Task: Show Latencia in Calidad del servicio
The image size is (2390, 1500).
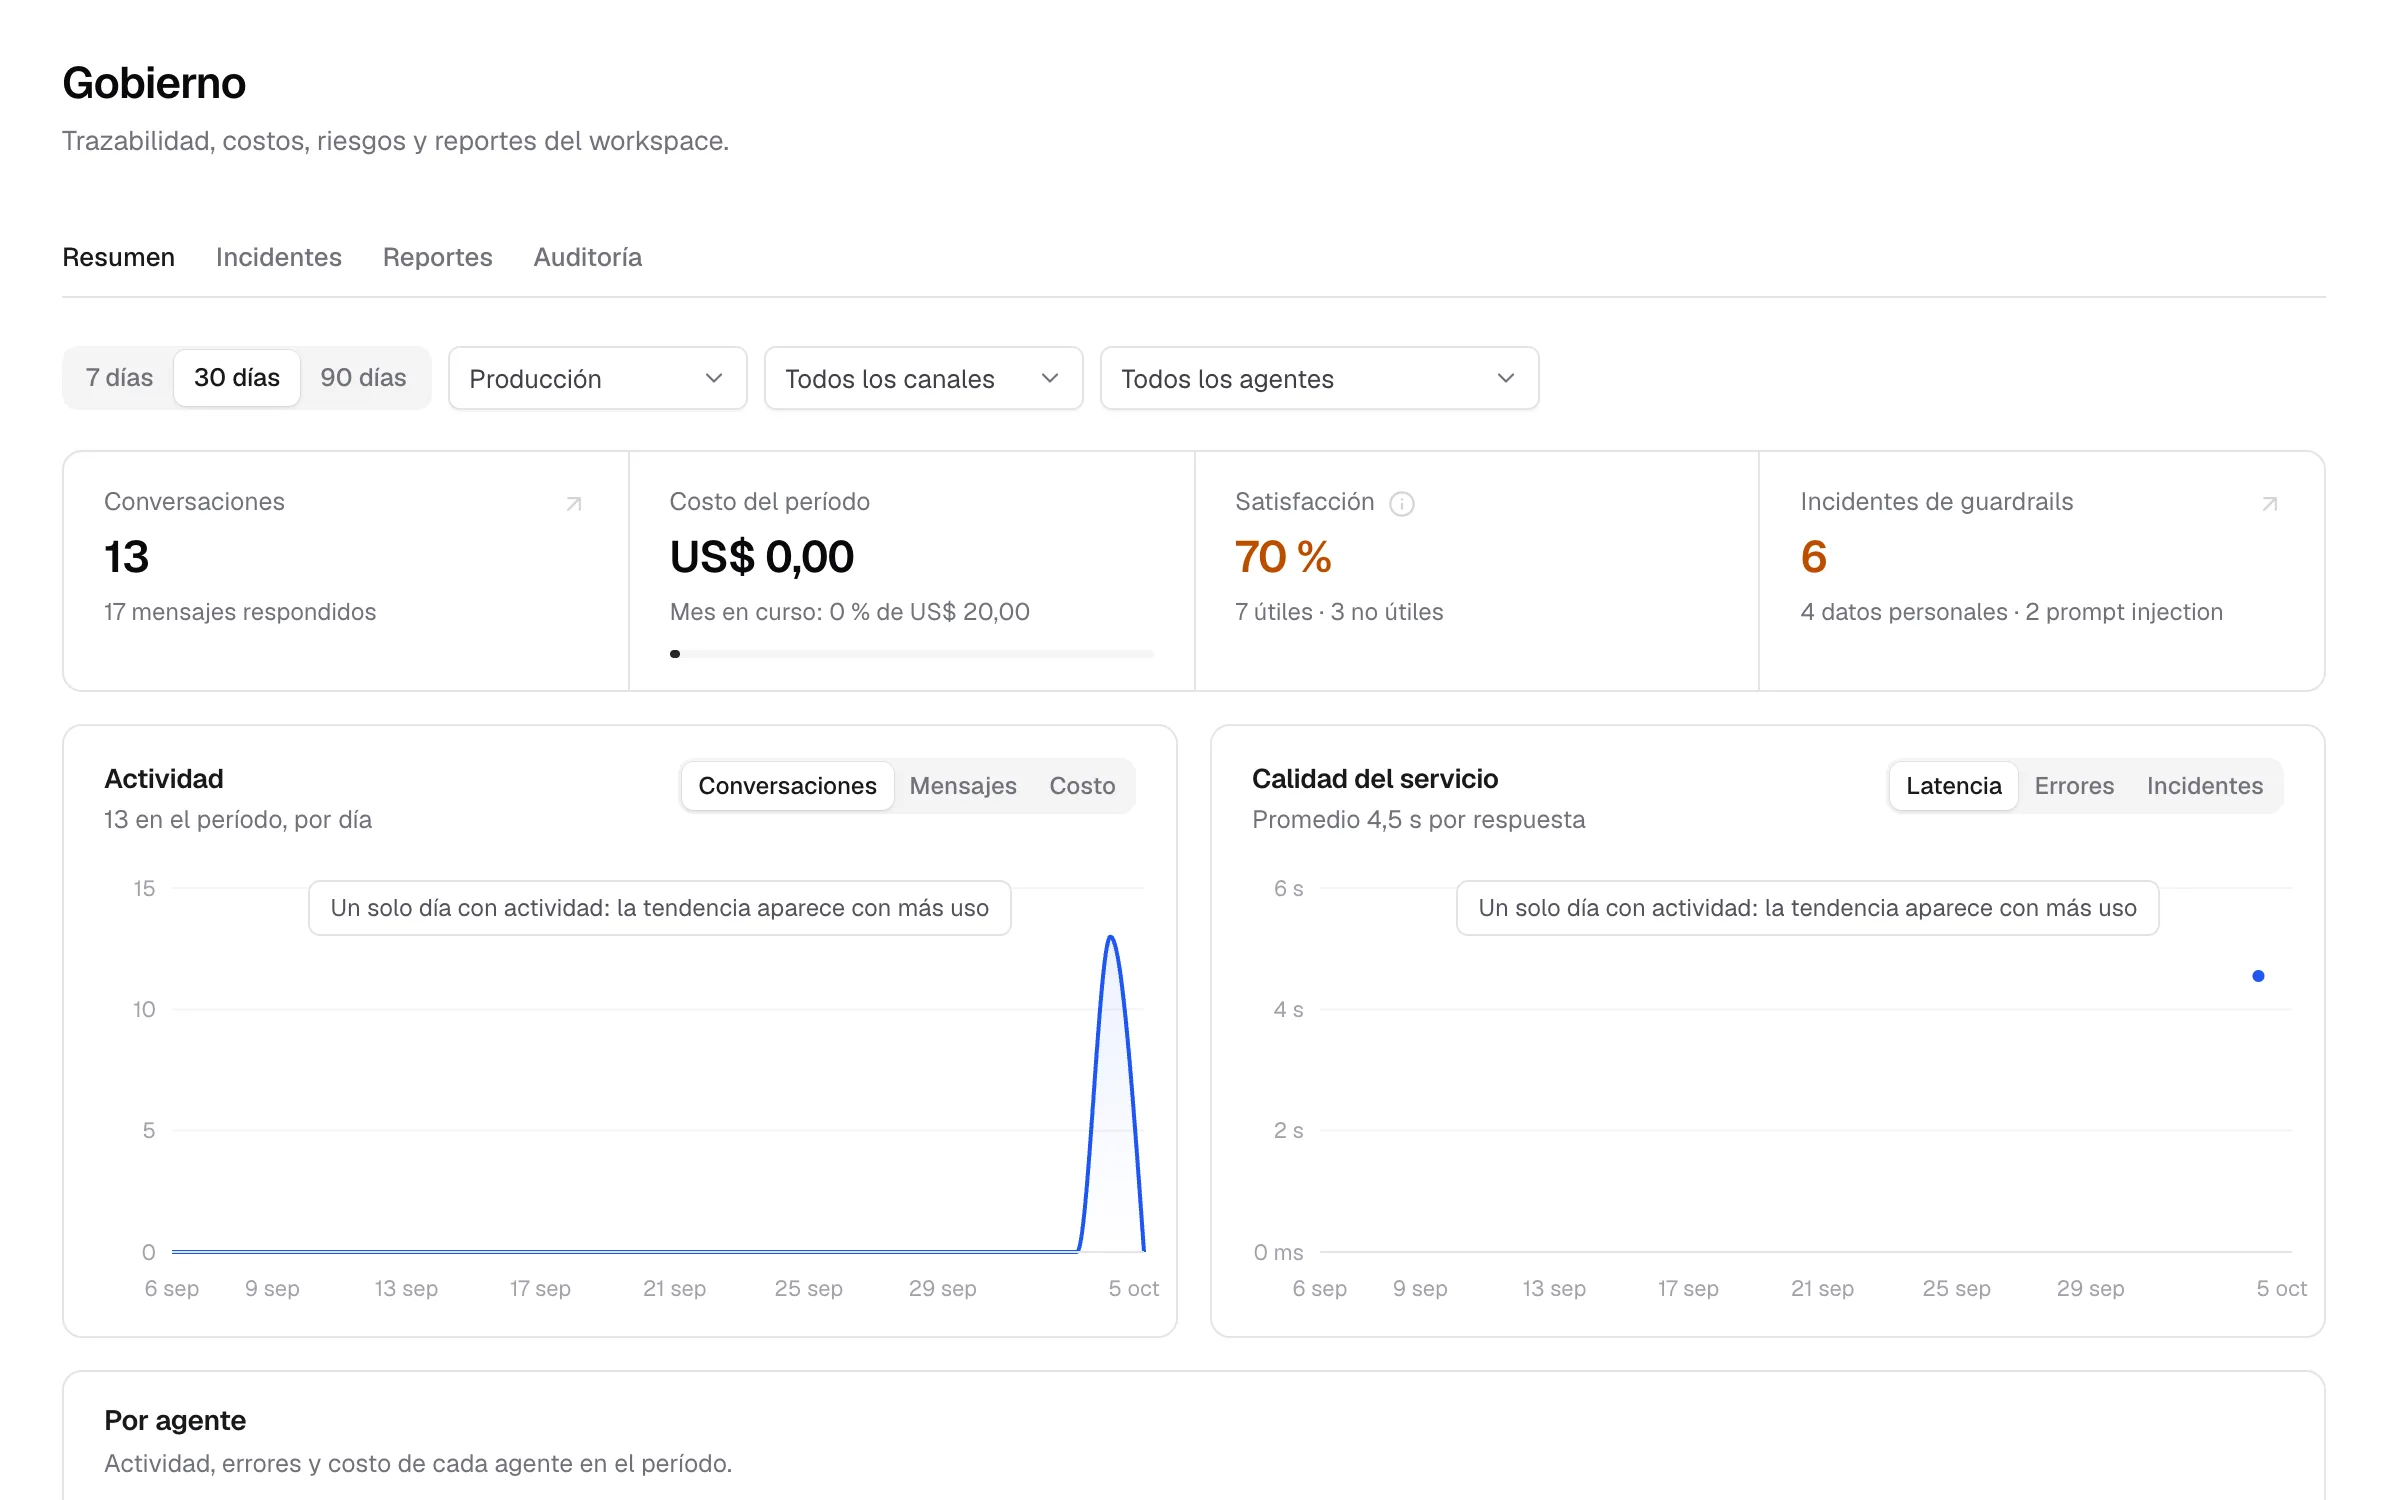Action: point(1953,786)
